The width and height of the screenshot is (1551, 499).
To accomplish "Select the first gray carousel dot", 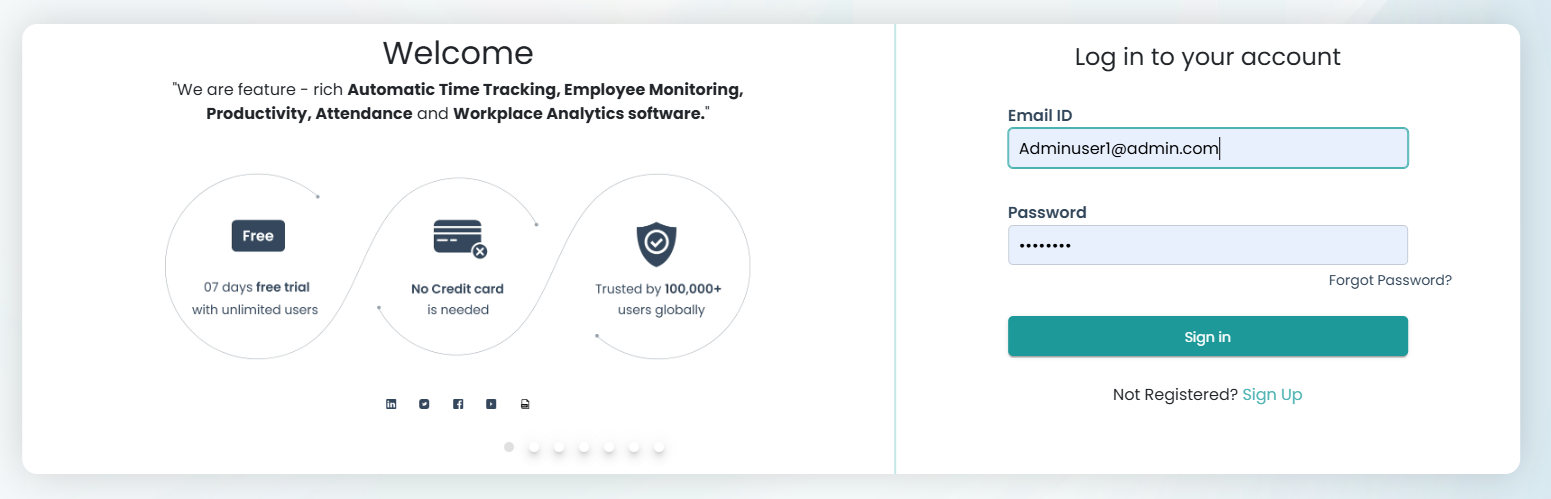I will (509, 447).
